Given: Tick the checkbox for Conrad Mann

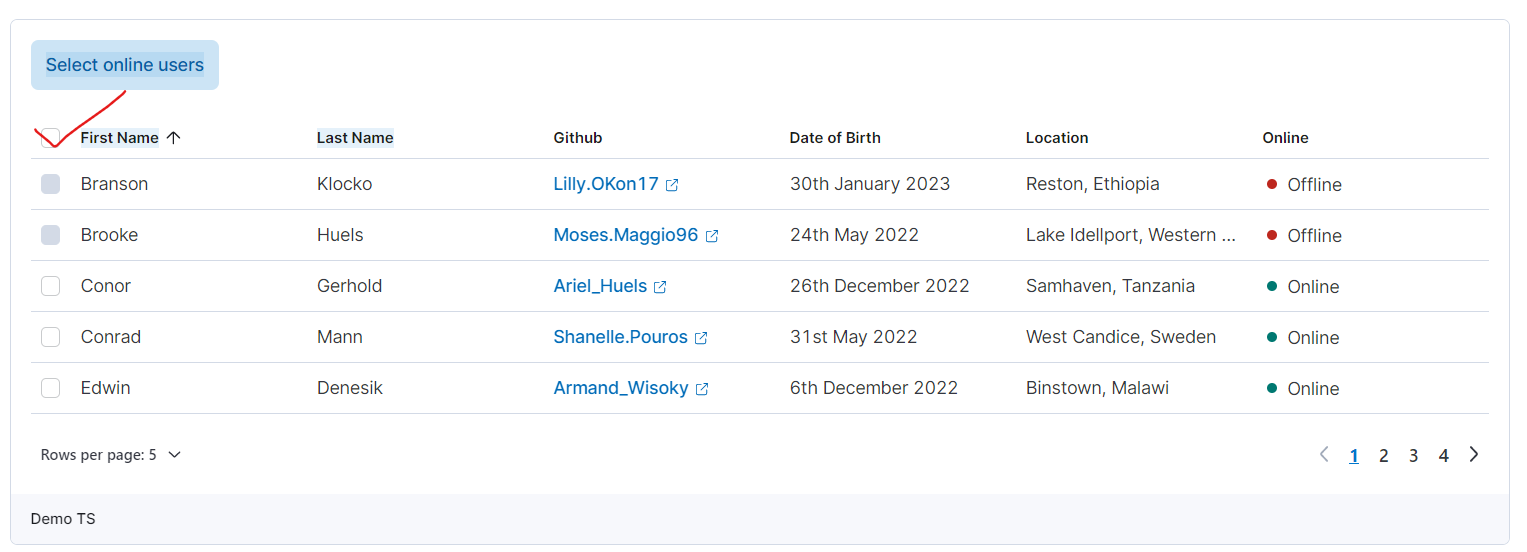Looking at the screenshot, I should point(50,337).
